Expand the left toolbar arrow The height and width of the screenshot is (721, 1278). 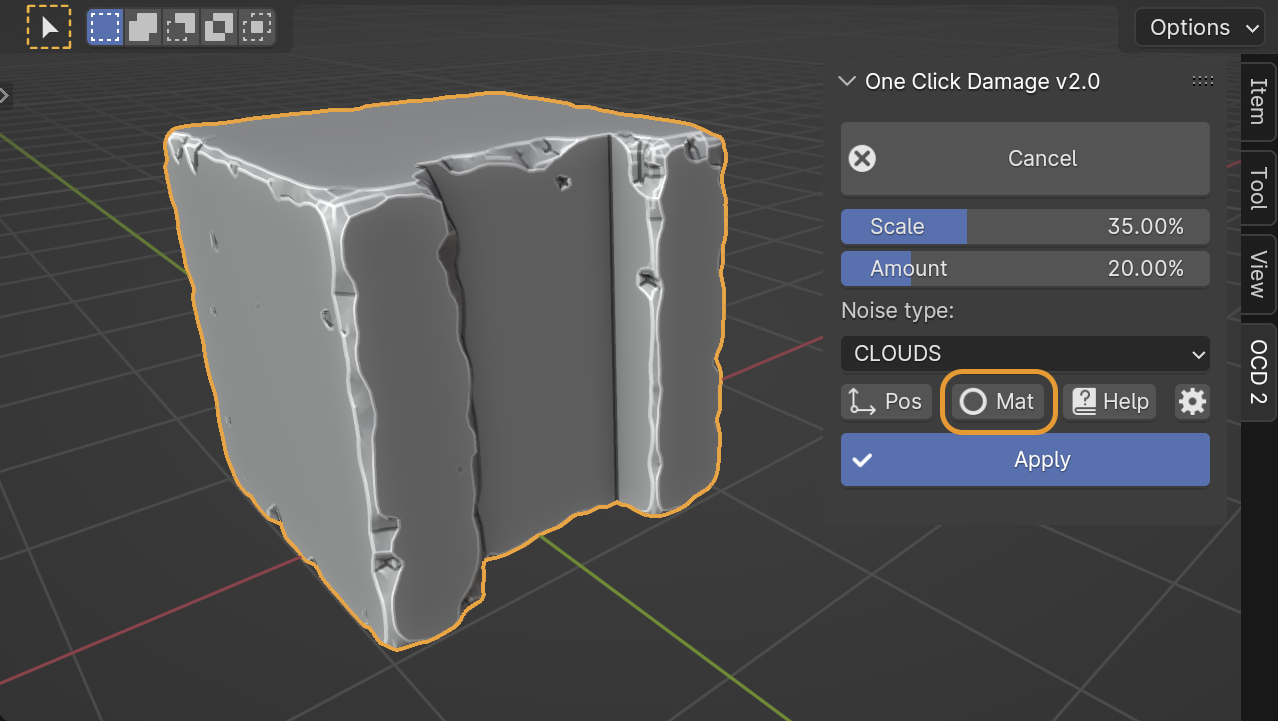click(x=4, y=96)
